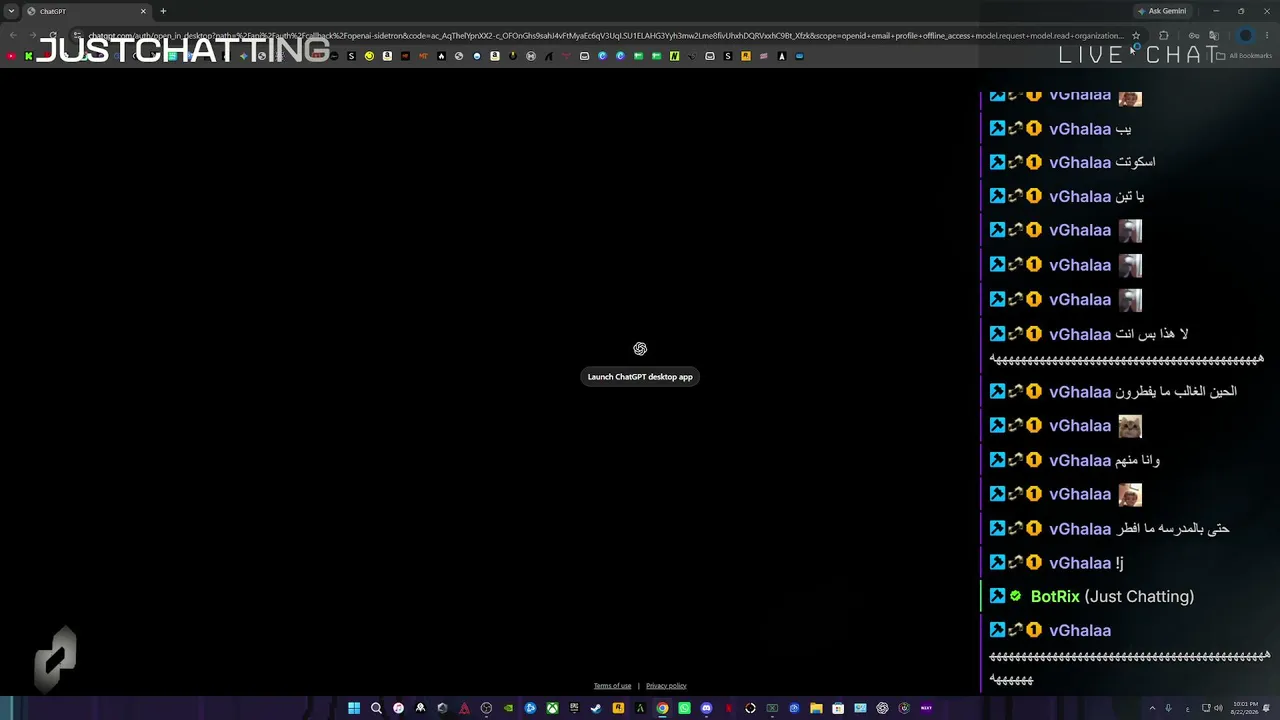
Task: Open the All Bookmarks folder
Action: pyautogui.click(x=1246, y=56)
